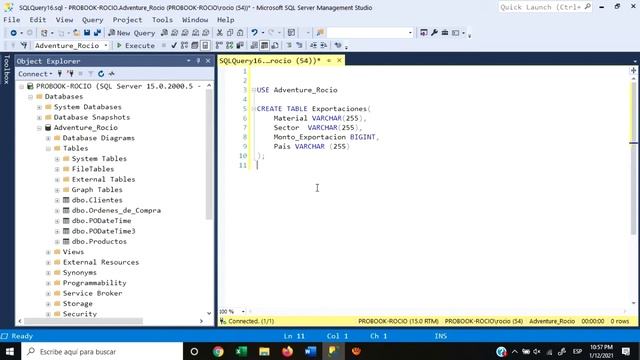
Task: Open Word from the taskbar
Action: coord(311,351)
